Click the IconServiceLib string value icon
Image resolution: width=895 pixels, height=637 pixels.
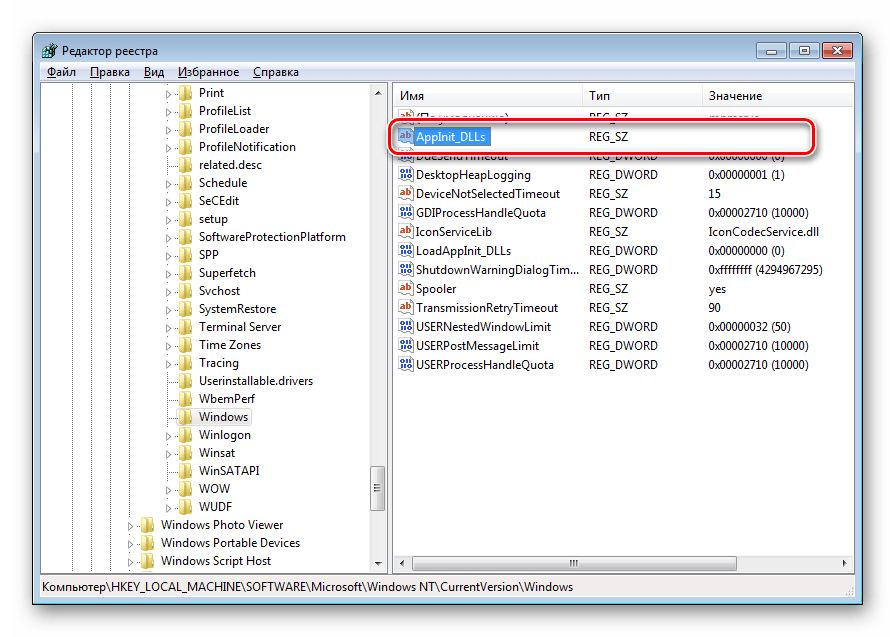[x=406, y=232]
